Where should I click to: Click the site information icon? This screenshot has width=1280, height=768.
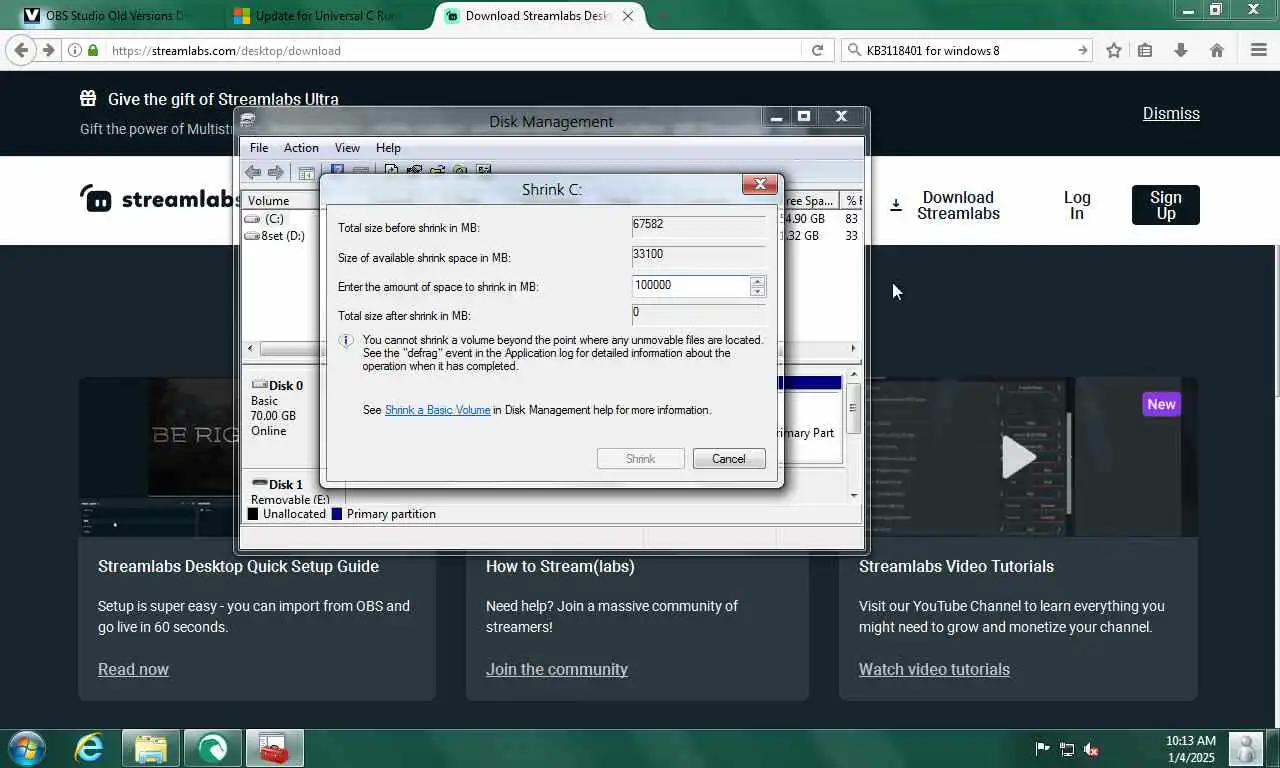click(75, 50)
